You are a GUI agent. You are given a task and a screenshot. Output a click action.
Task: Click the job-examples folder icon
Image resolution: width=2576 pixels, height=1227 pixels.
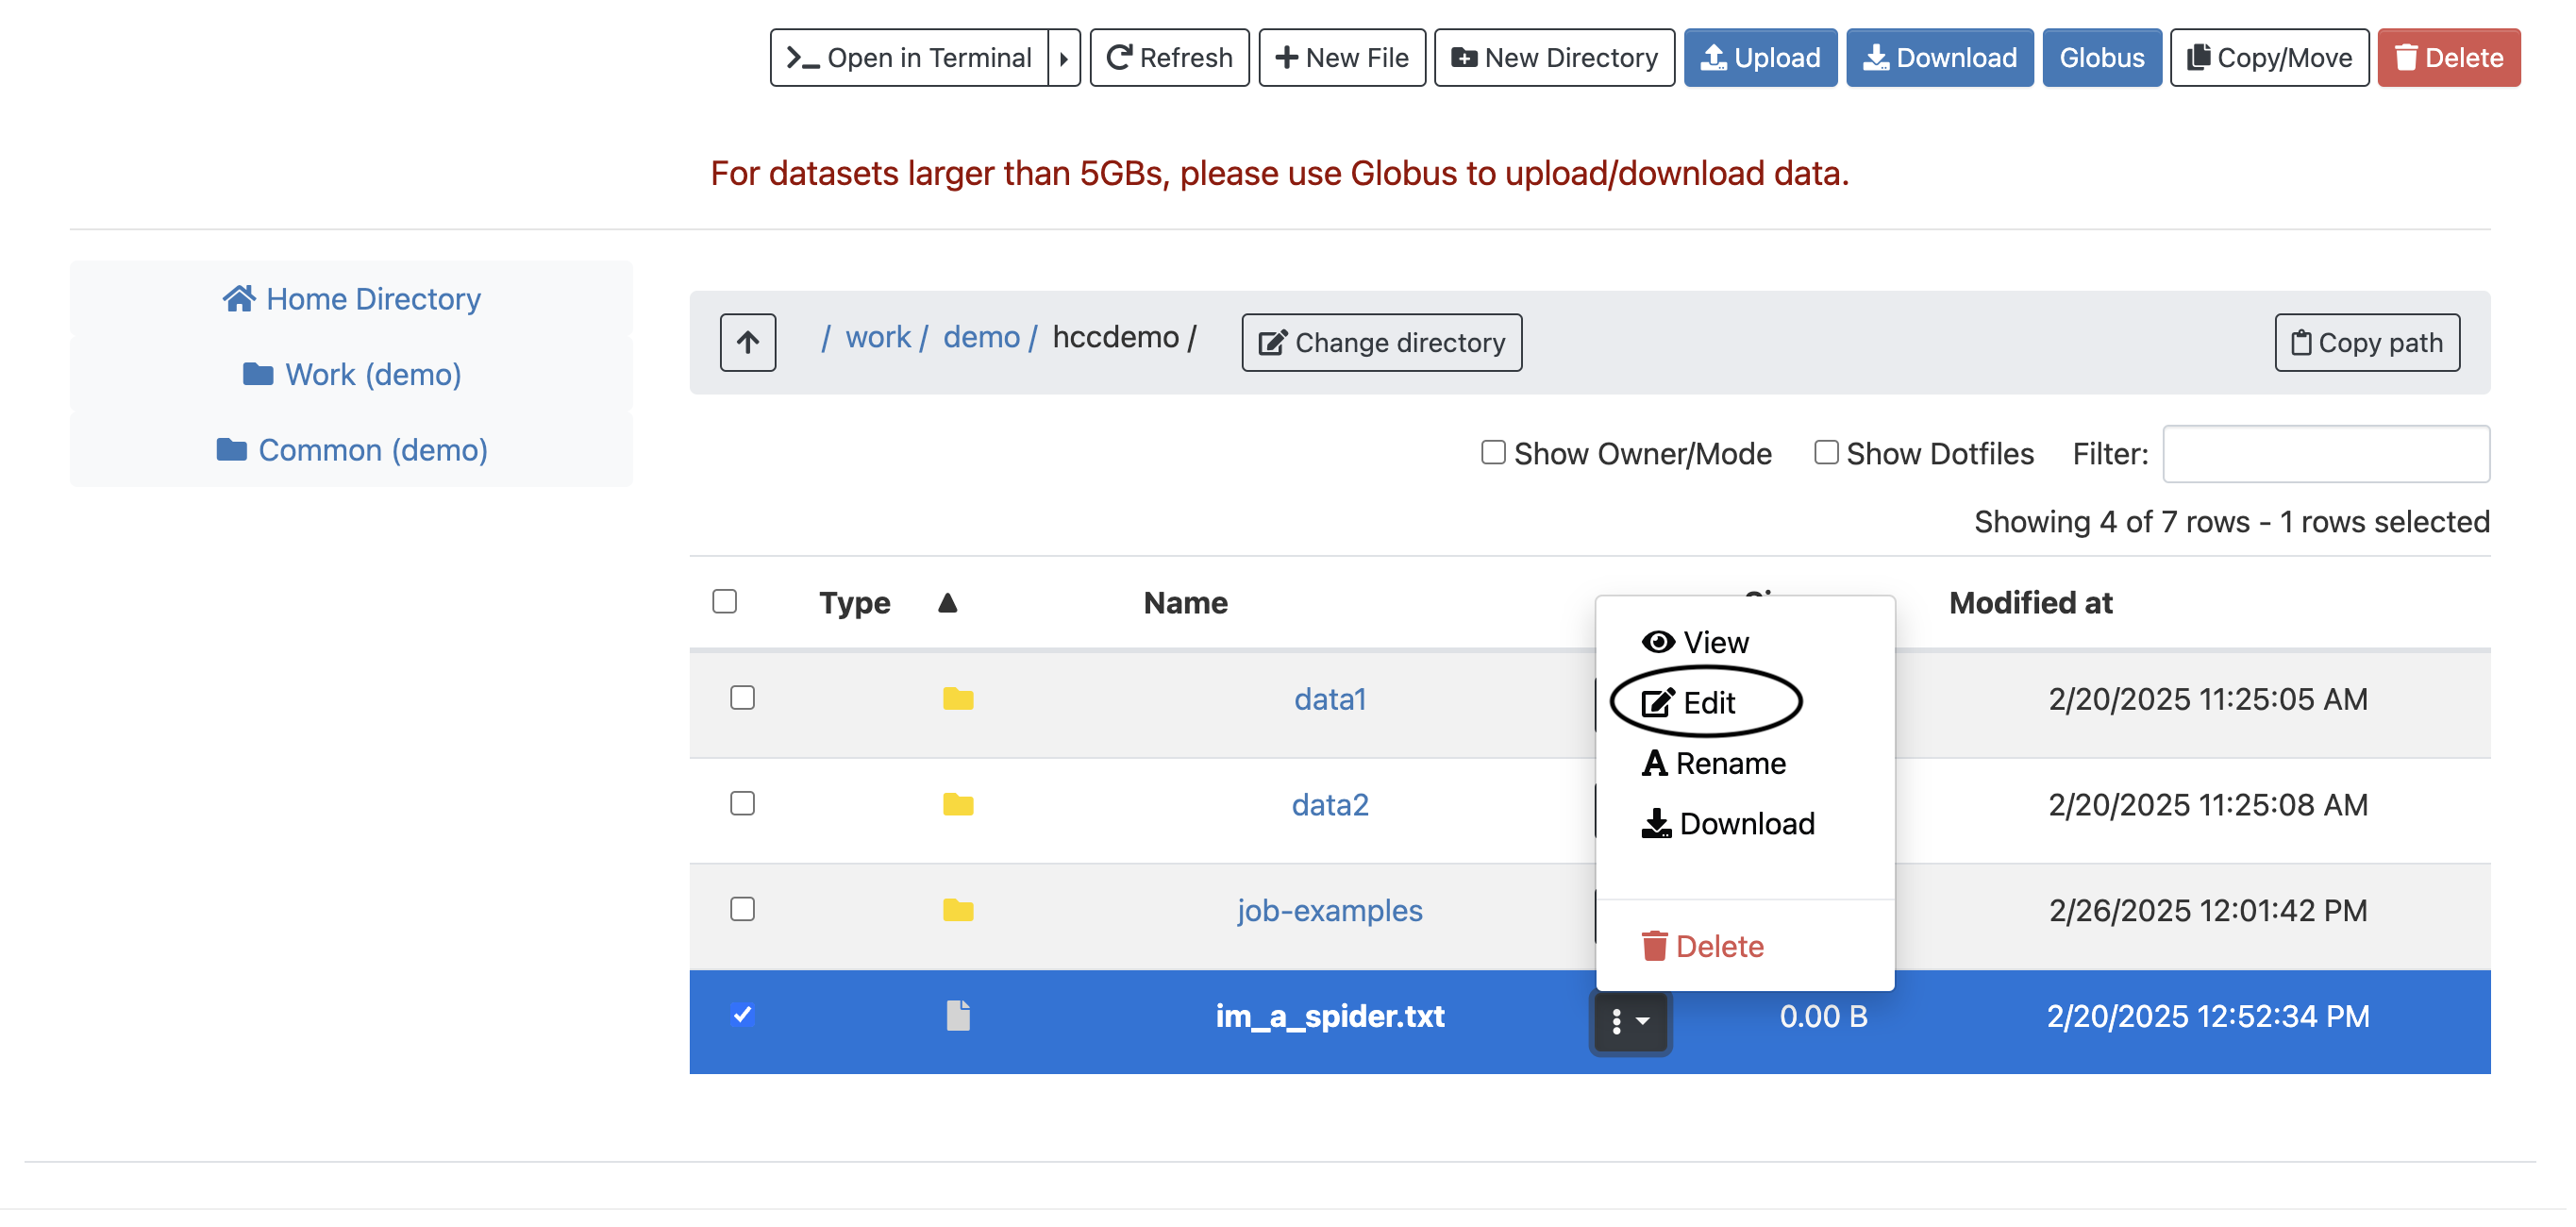(957, 910)
